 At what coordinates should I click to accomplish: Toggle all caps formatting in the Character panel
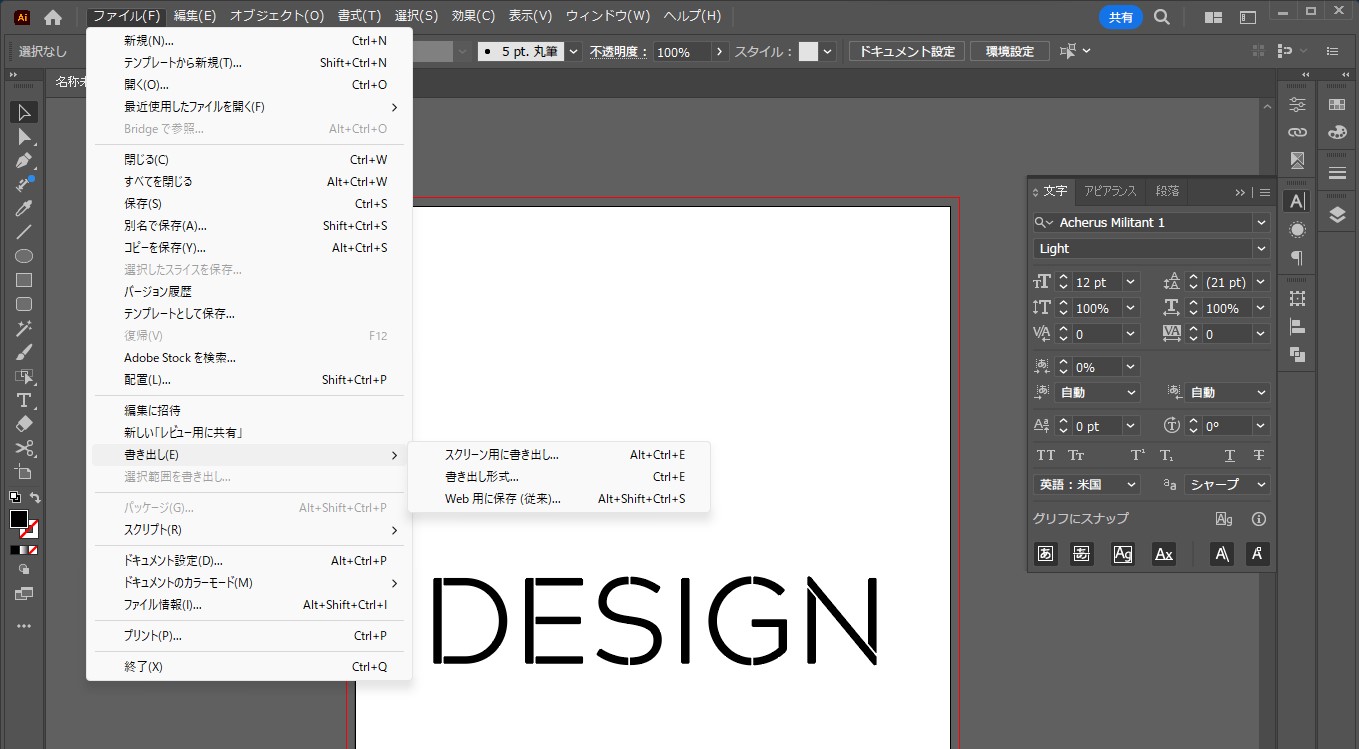tap(1046, 455)
